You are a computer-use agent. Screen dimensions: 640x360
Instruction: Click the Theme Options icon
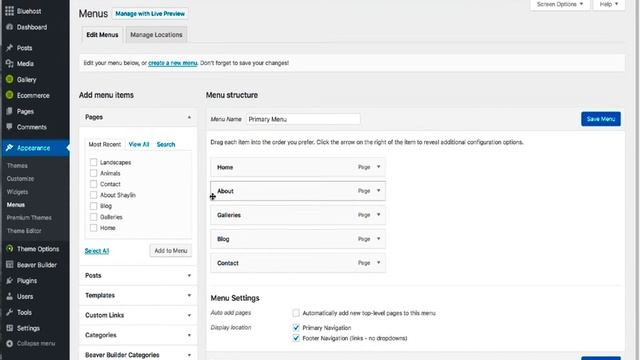pyautogui.click(x=9, y=248)
